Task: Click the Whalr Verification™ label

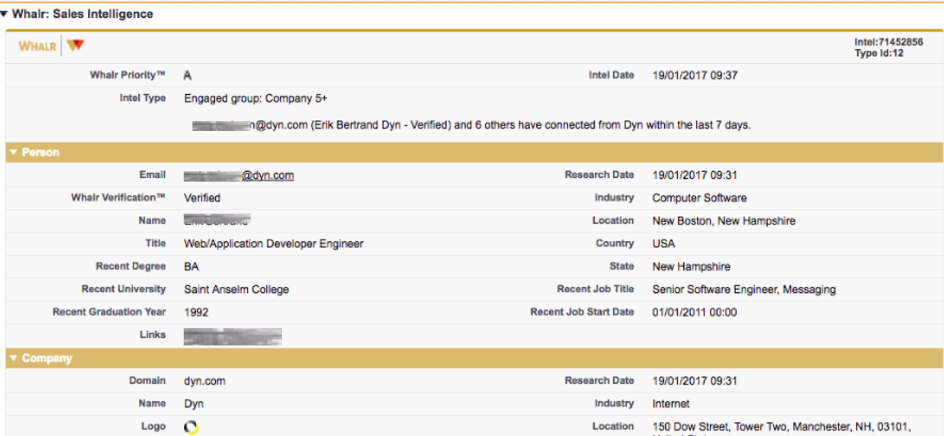Action: pos(118,198)
